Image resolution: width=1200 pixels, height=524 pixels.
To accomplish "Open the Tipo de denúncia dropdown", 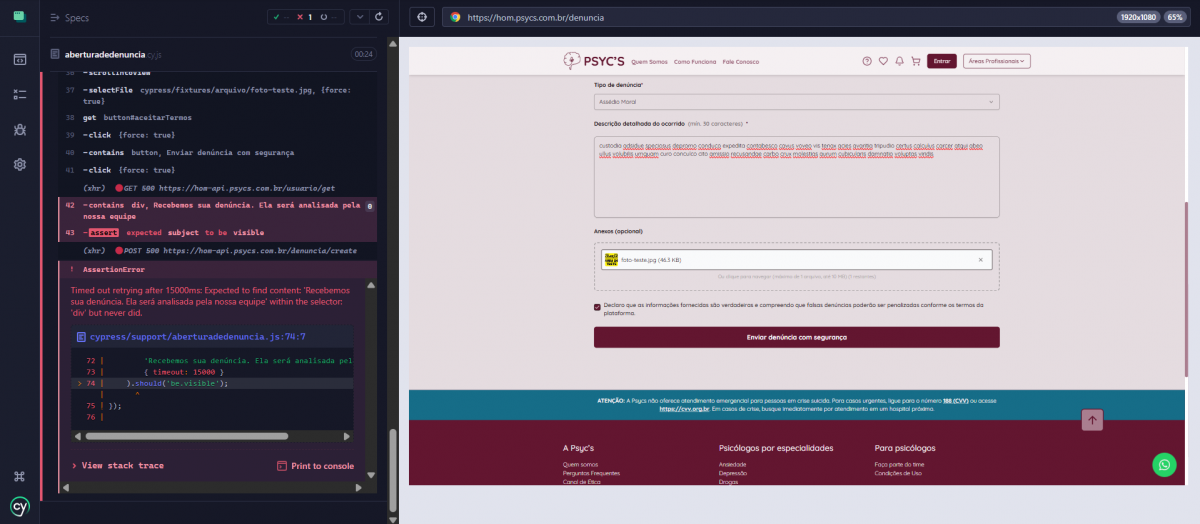I will (796, 102).
